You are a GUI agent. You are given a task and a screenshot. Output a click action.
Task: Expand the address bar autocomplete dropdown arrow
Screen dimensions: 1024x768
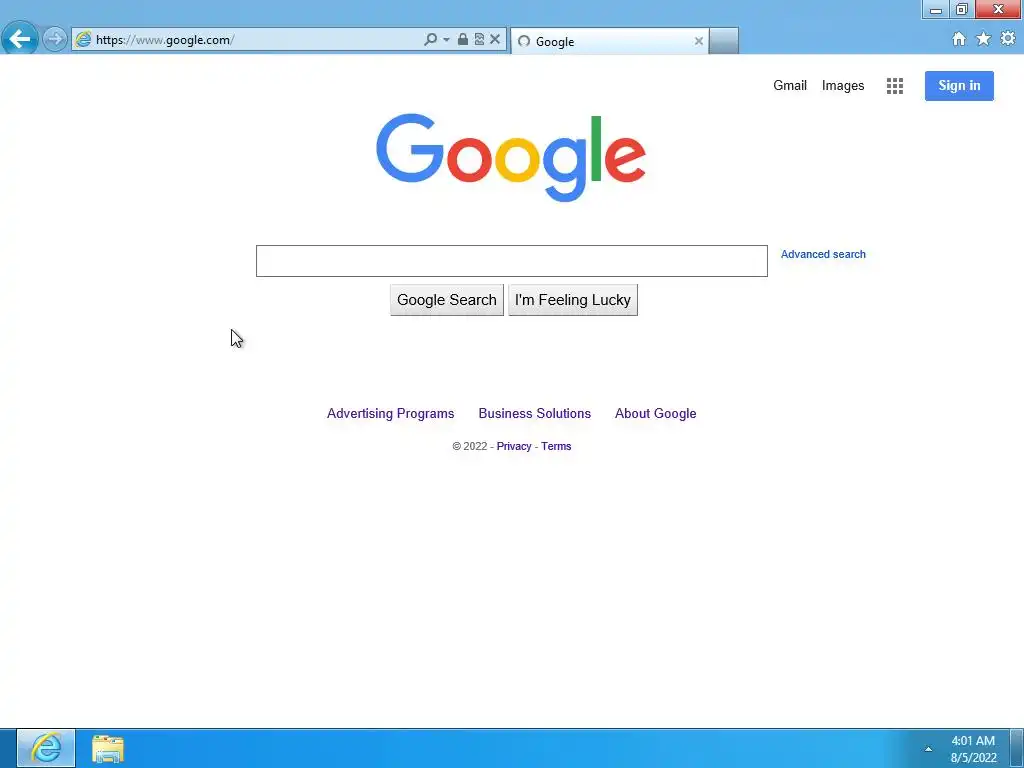point(446,40)
